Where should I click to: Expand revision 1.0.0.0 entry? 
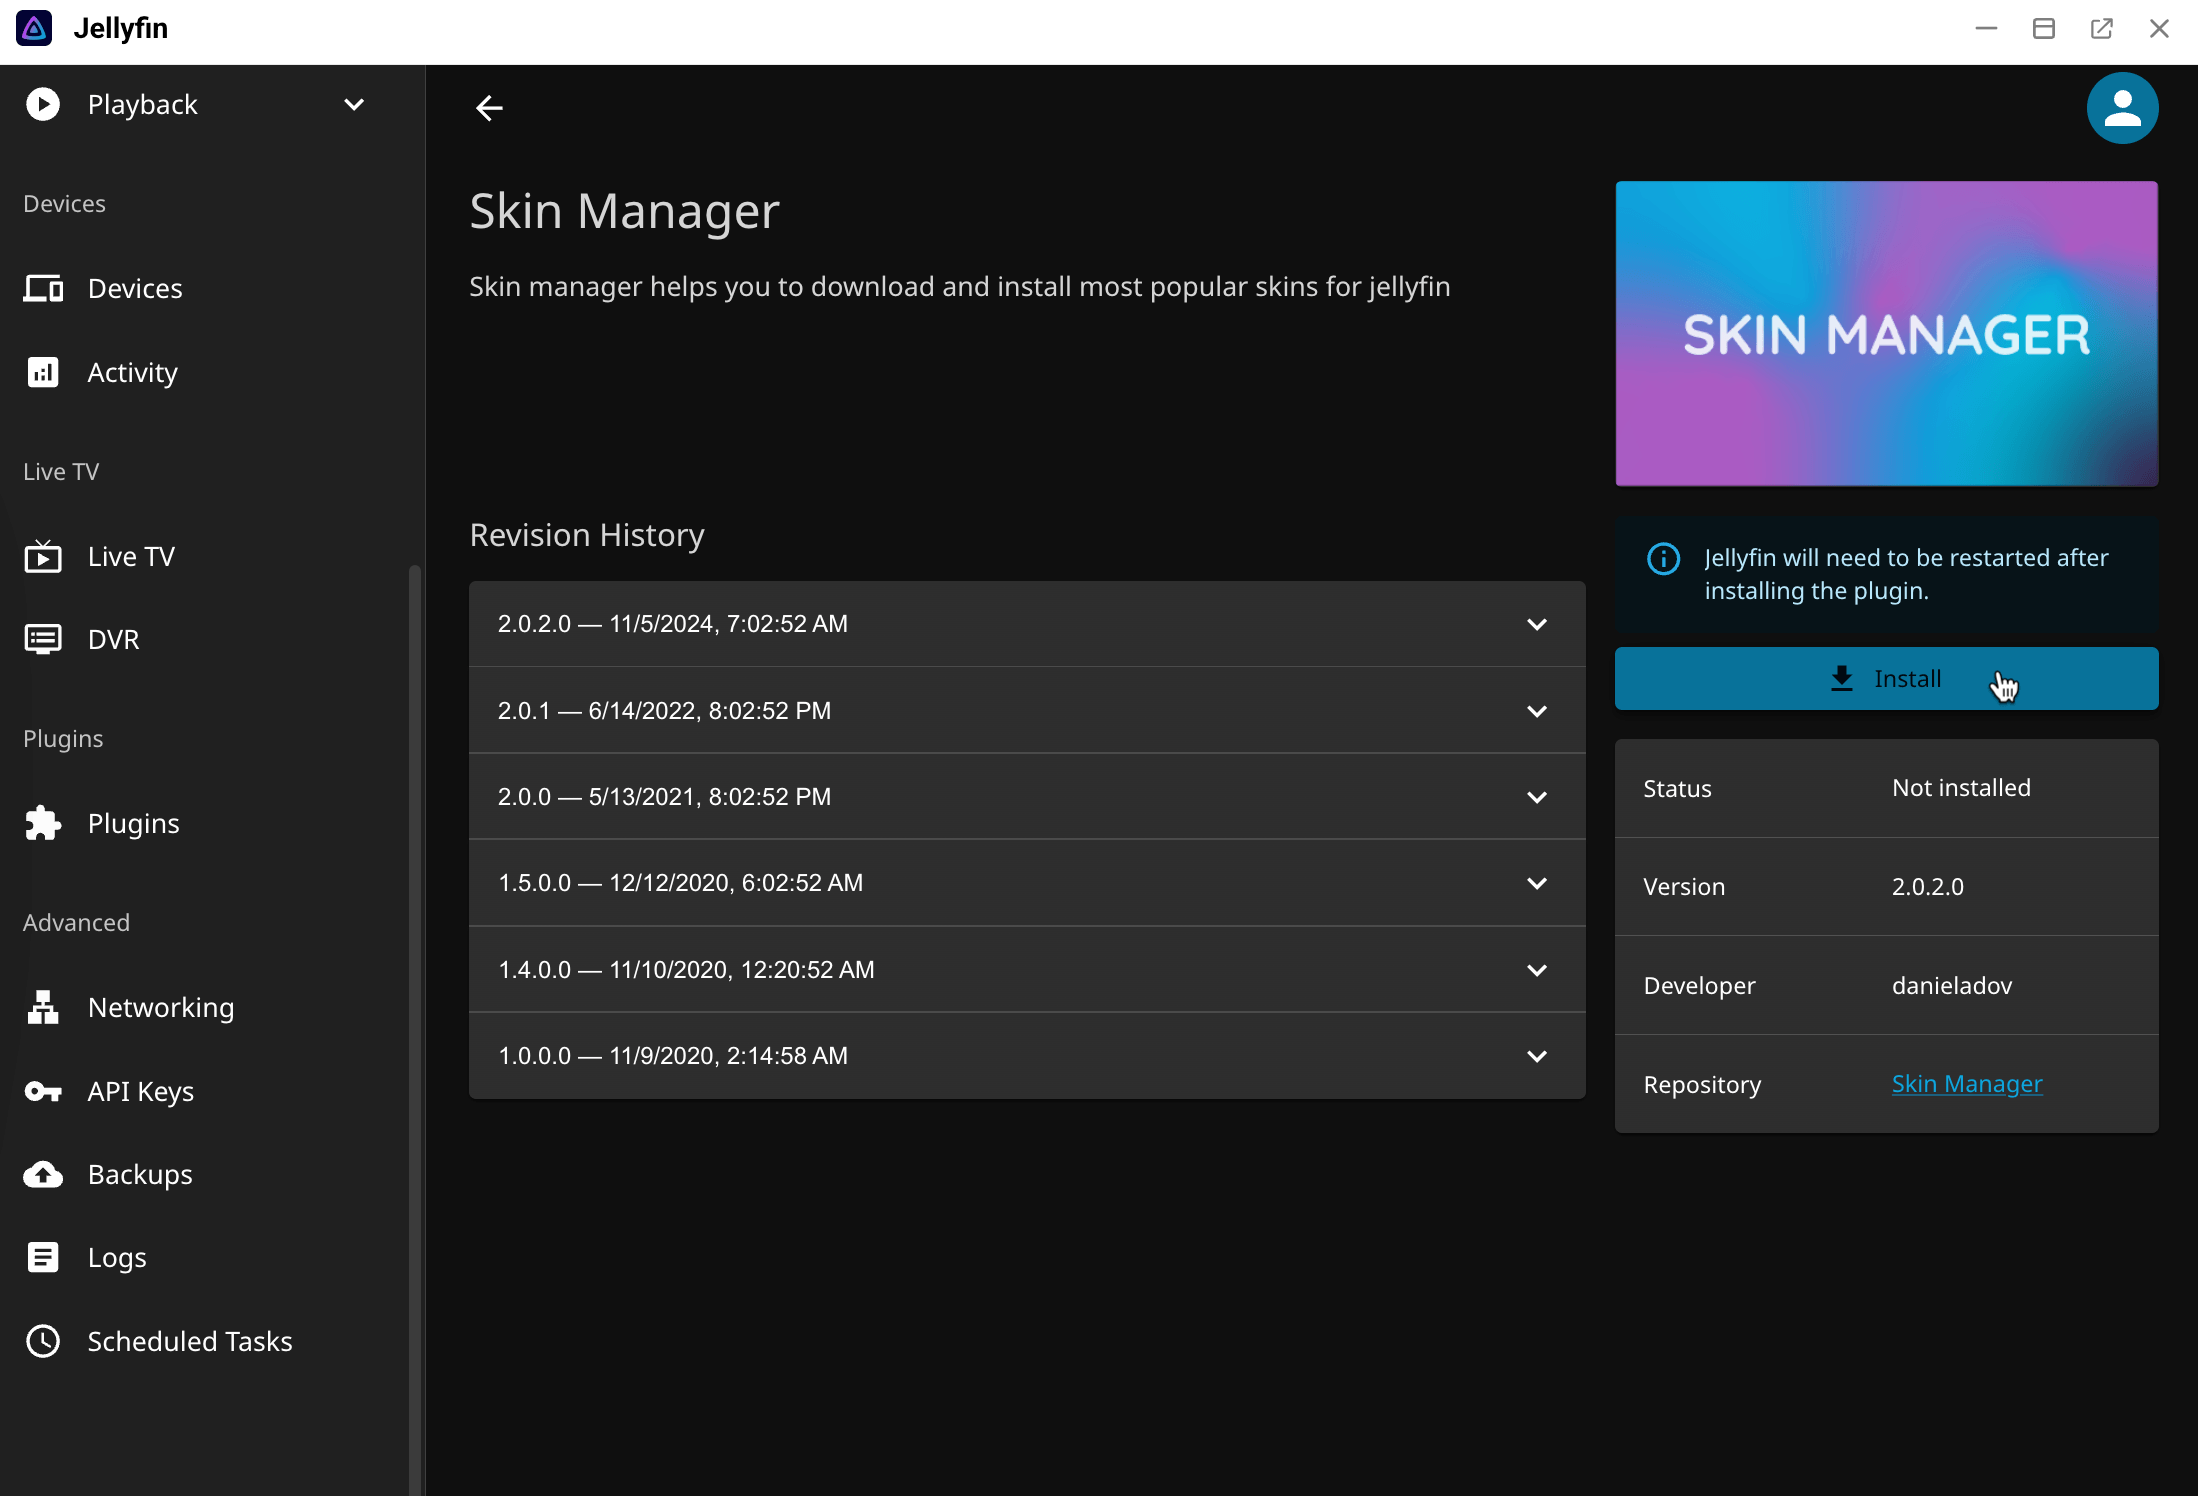[x=1027, y=1056]
